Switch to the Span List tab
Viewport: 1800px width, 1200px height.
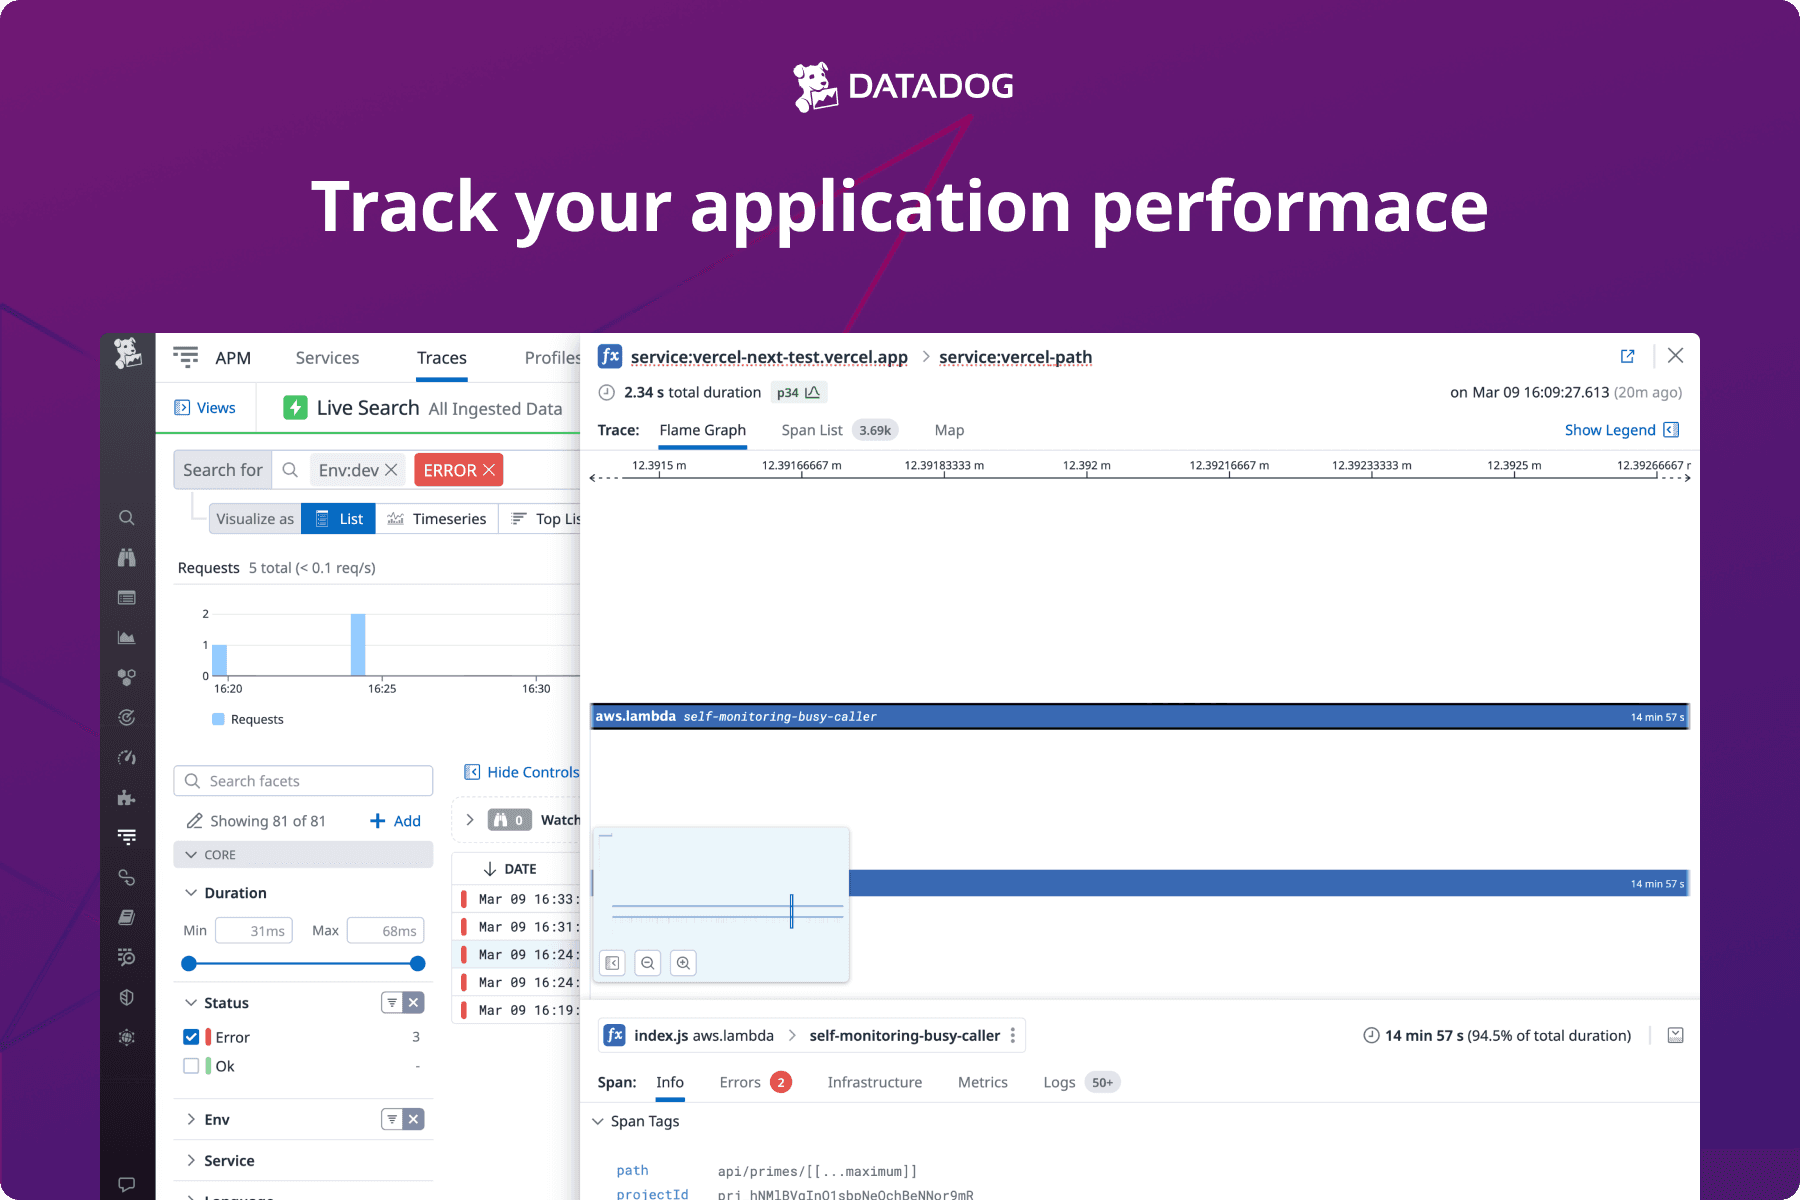(811, 430)
